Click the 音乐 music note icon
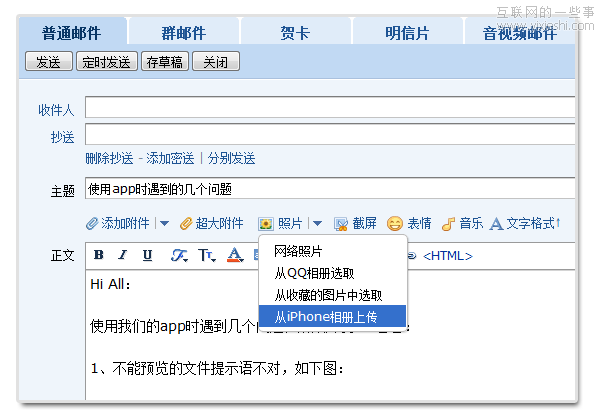This screenshot has width=600, height=420. tap(448, 224)
